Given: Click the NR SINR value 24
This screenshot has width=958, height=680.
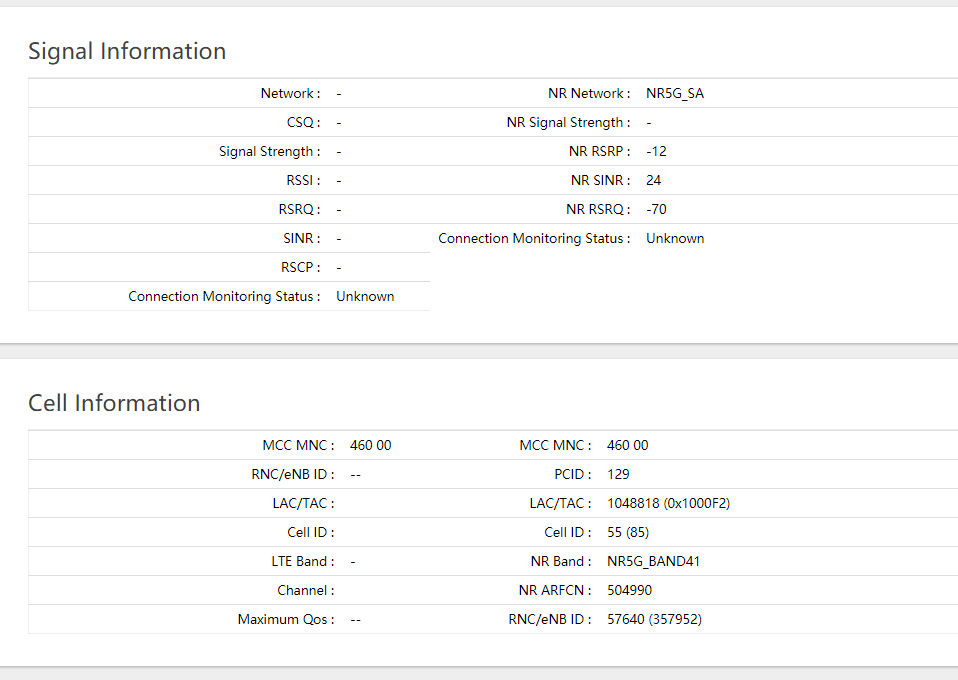Looking at the screenshot, I should [654, 181].
